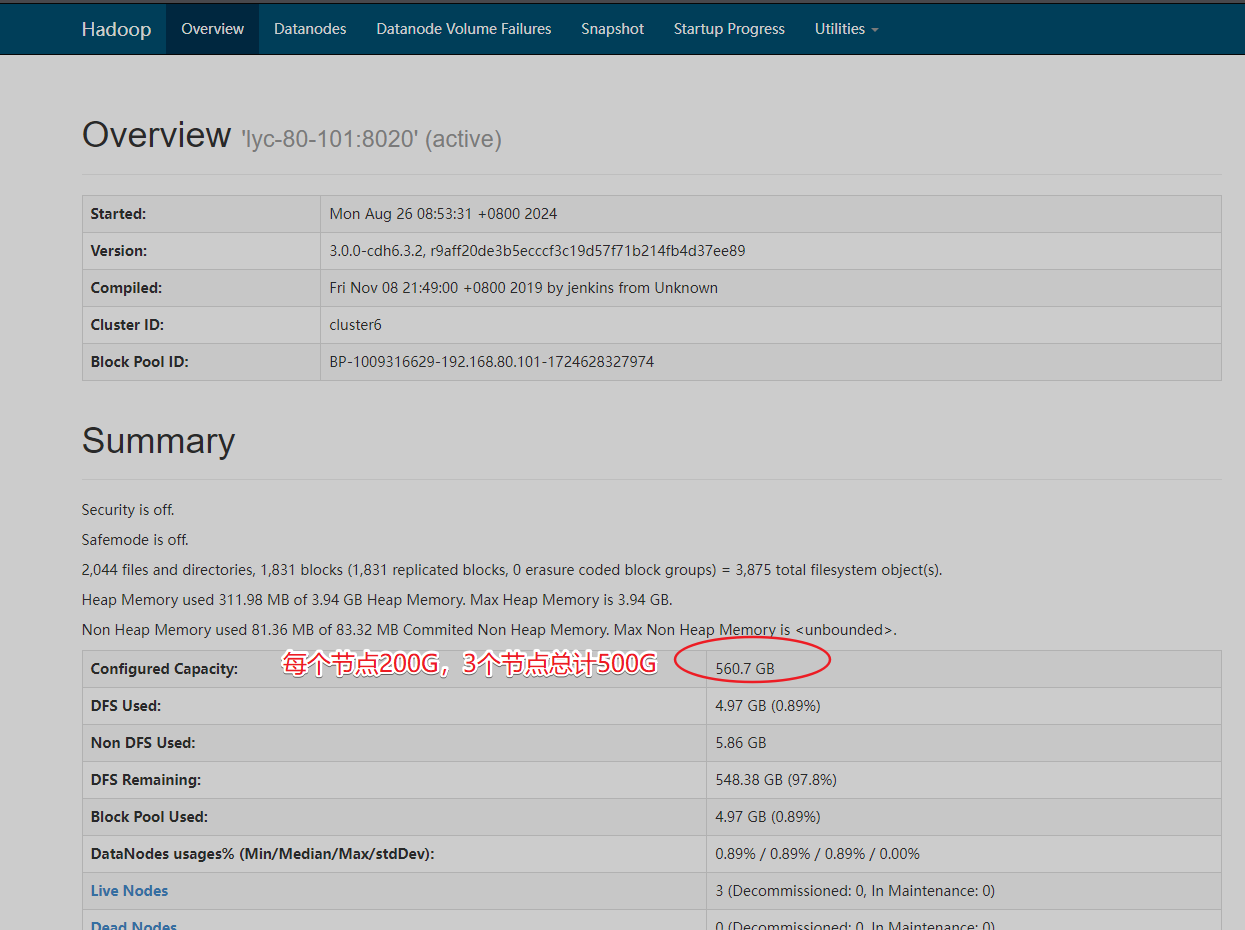Screen dimensions: 1245x930
Task: Go to the Snapshot tab
Action: 613,29
